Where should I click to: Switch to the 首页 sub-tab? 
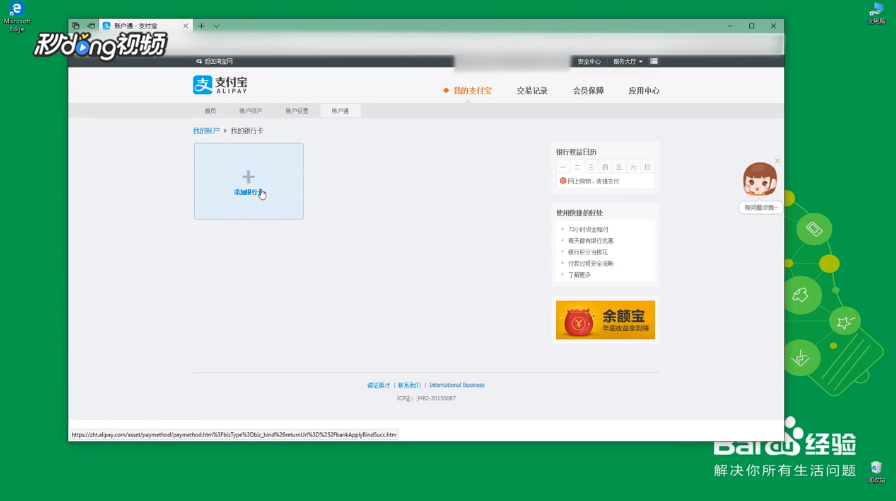210,111
